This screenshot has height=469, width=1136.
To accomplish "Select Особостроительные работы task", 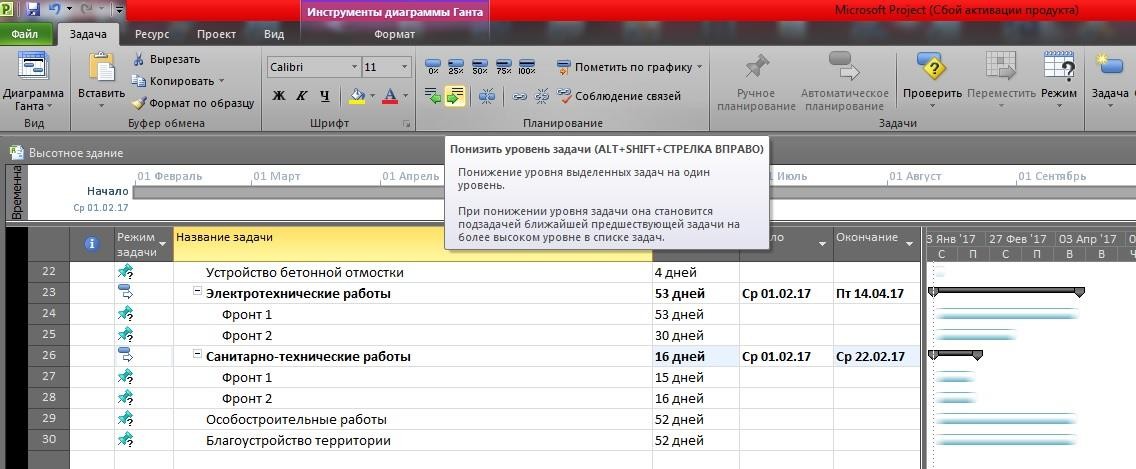I will 296,420.
